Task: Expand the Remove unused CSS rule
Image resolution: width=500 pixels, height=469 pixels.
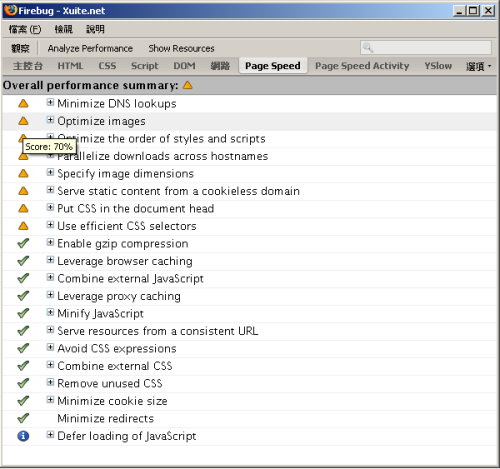Action: click(50, 382)
